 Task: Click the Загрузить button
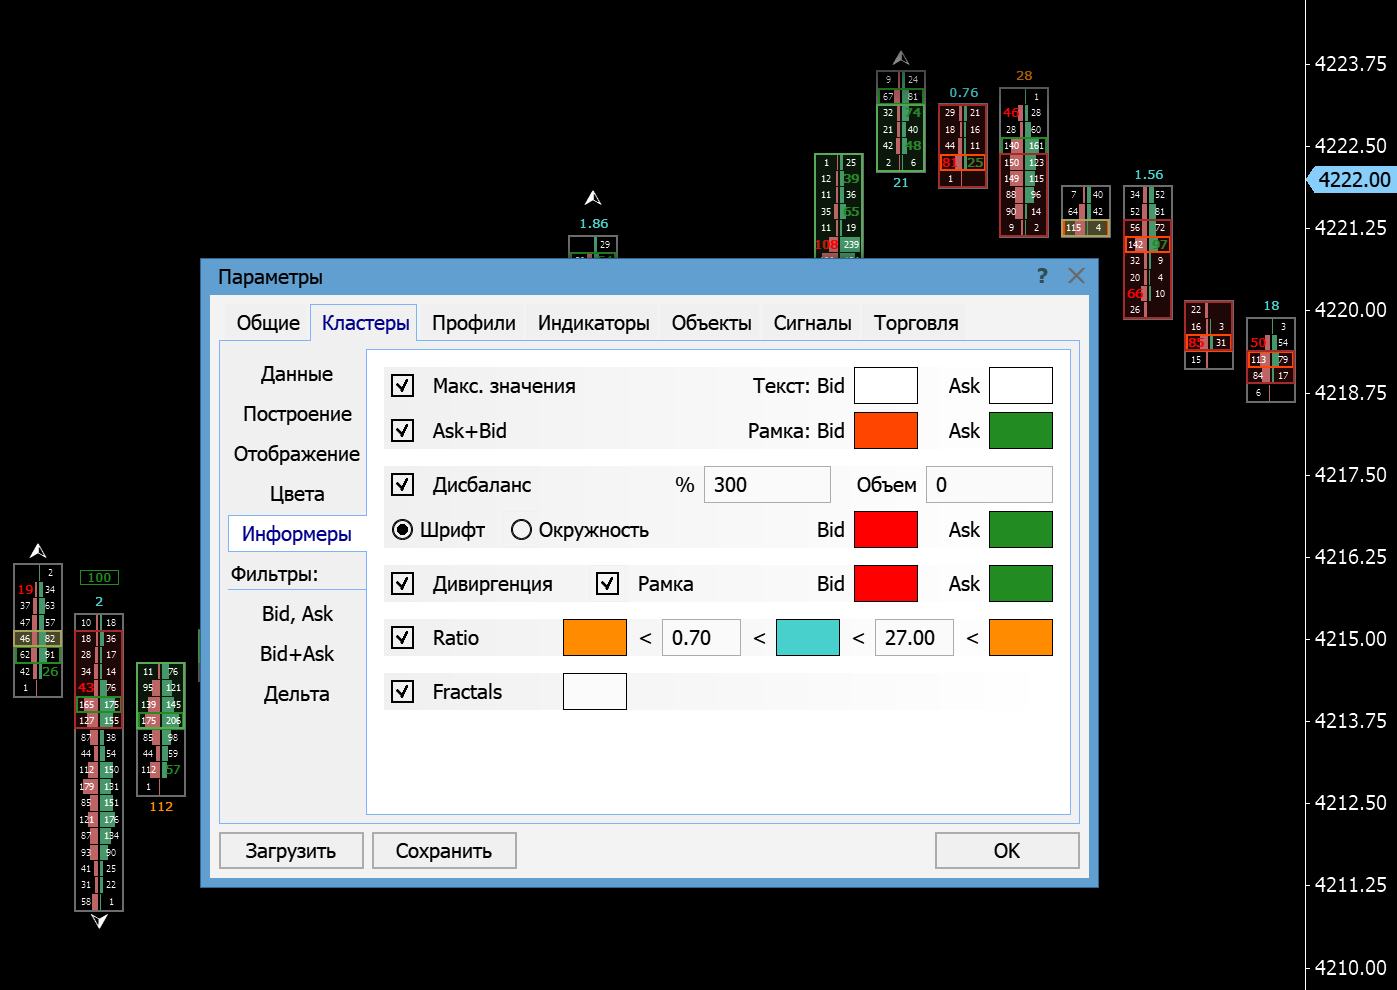click(291, 851)
